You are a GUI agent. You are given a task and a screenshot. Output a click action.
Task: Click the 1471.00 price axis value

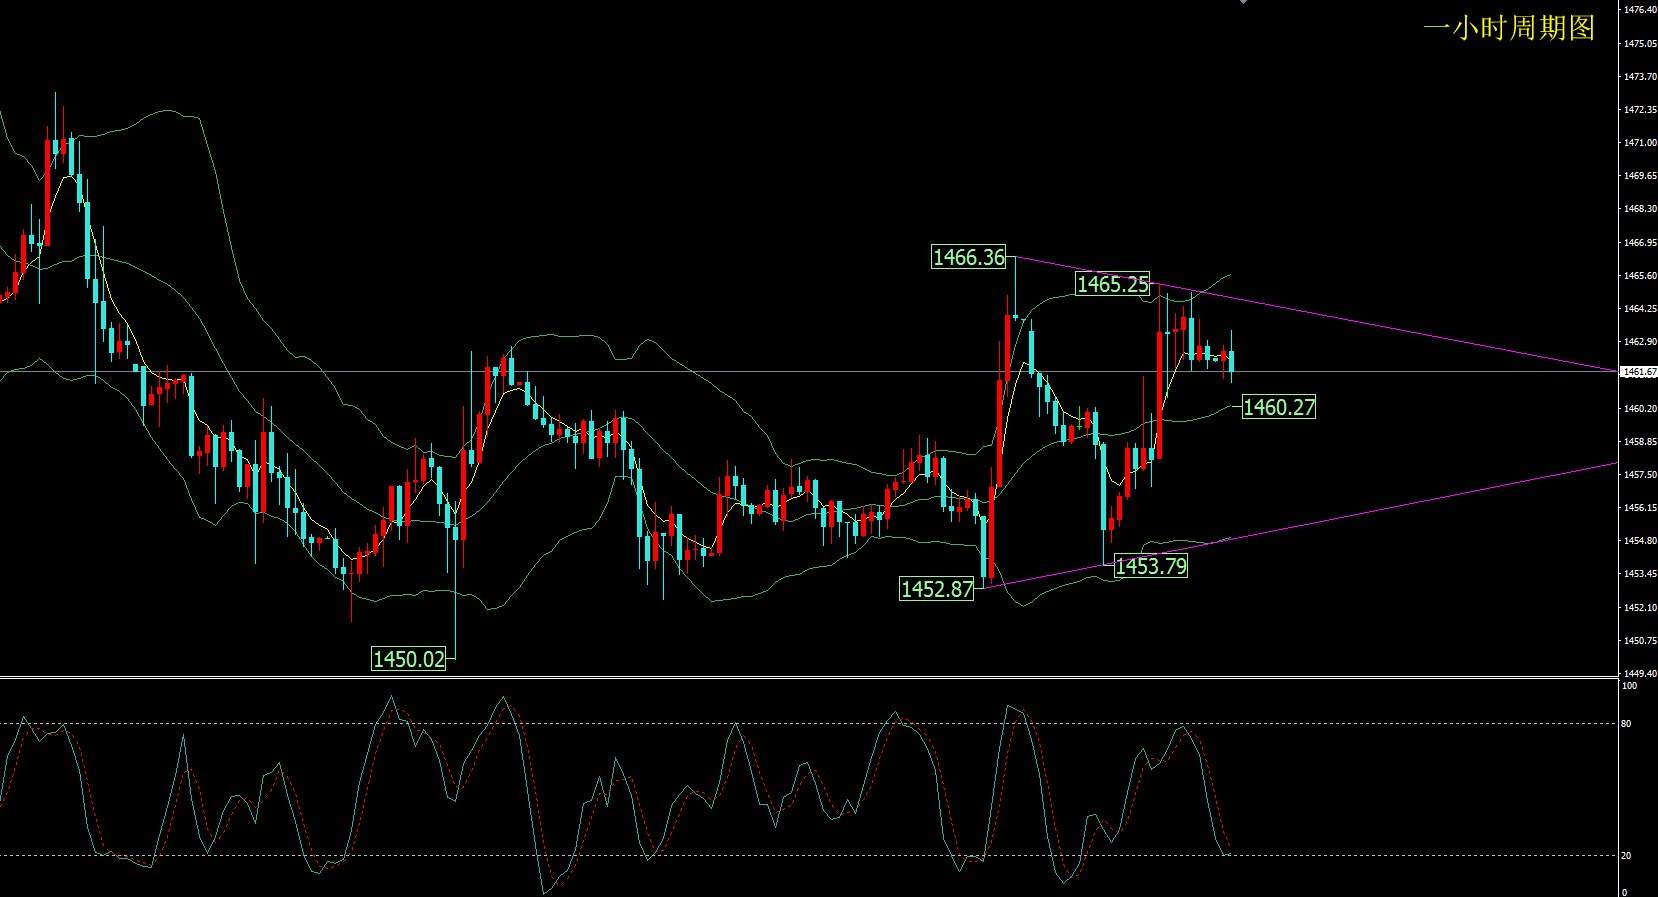(x=1640, y=143)
